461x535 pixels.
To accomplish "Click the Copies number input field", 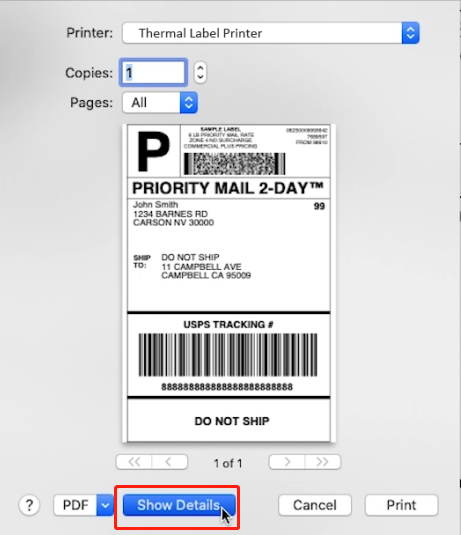I will (153, 72).
